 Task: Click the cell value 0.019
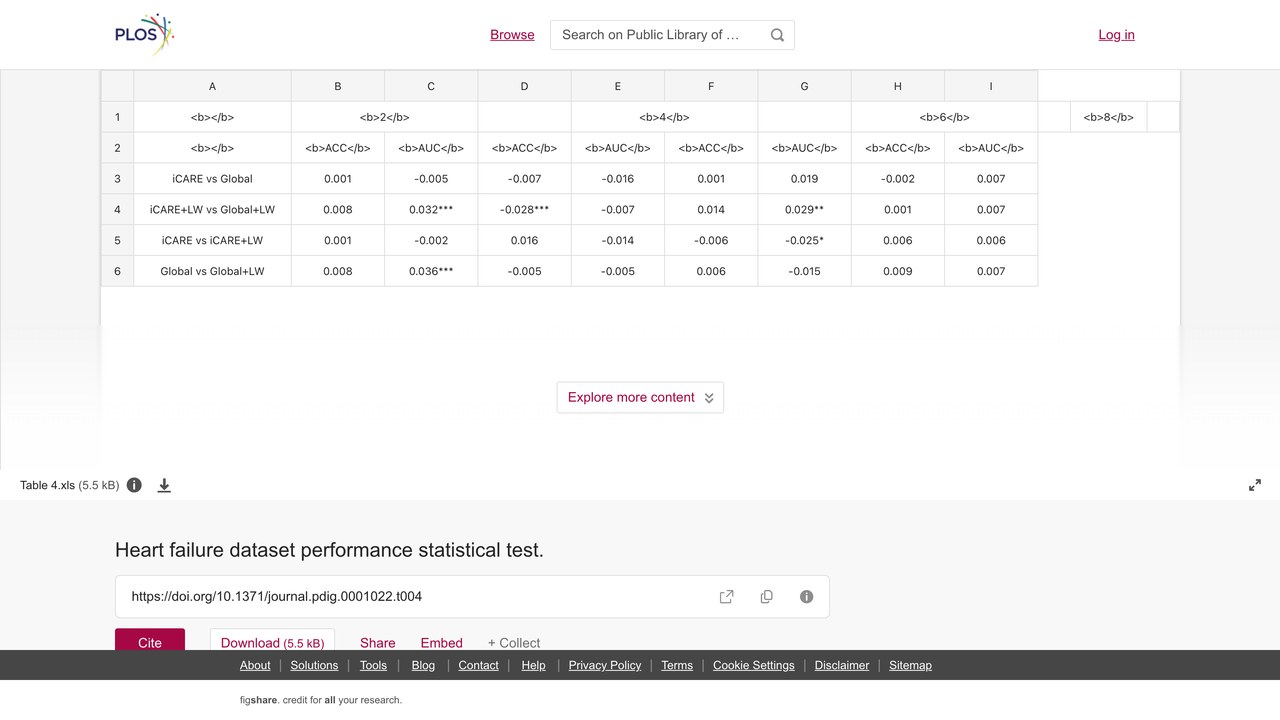(804, 179)
